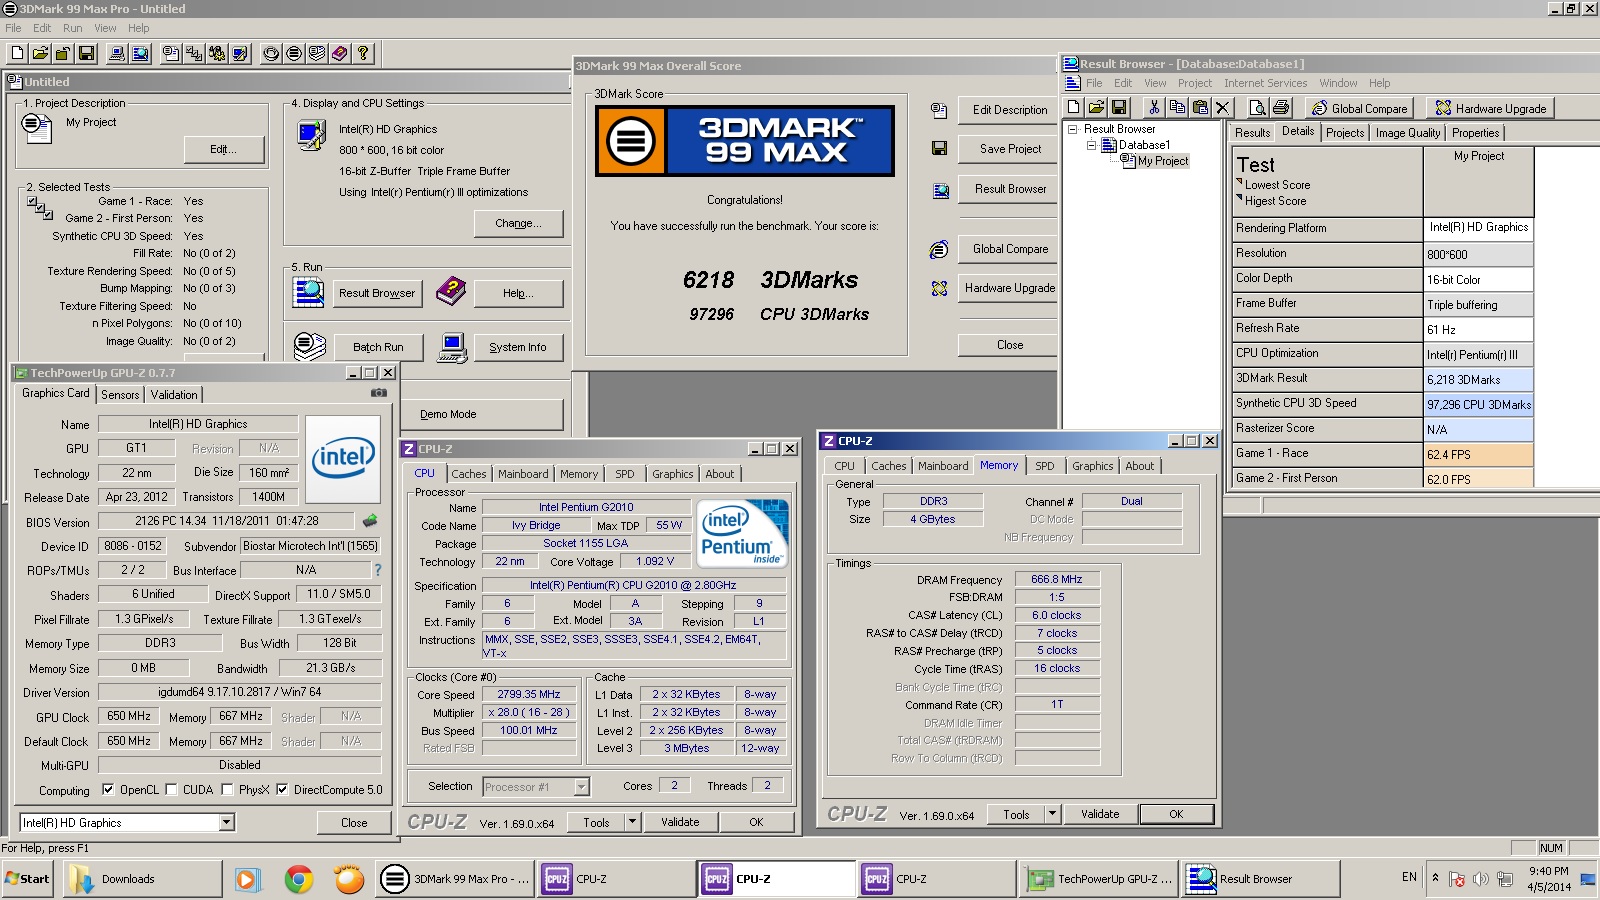Click volume speaker icon in system tray
This screenshot has width=1600, height=900.
pyautogui.click(x=1480, y=879)
